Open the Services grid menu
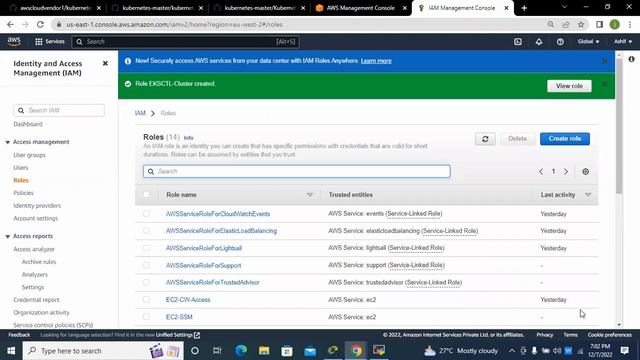Image resolution: width=640 pixels, height=360 pixels. (50, 41)
